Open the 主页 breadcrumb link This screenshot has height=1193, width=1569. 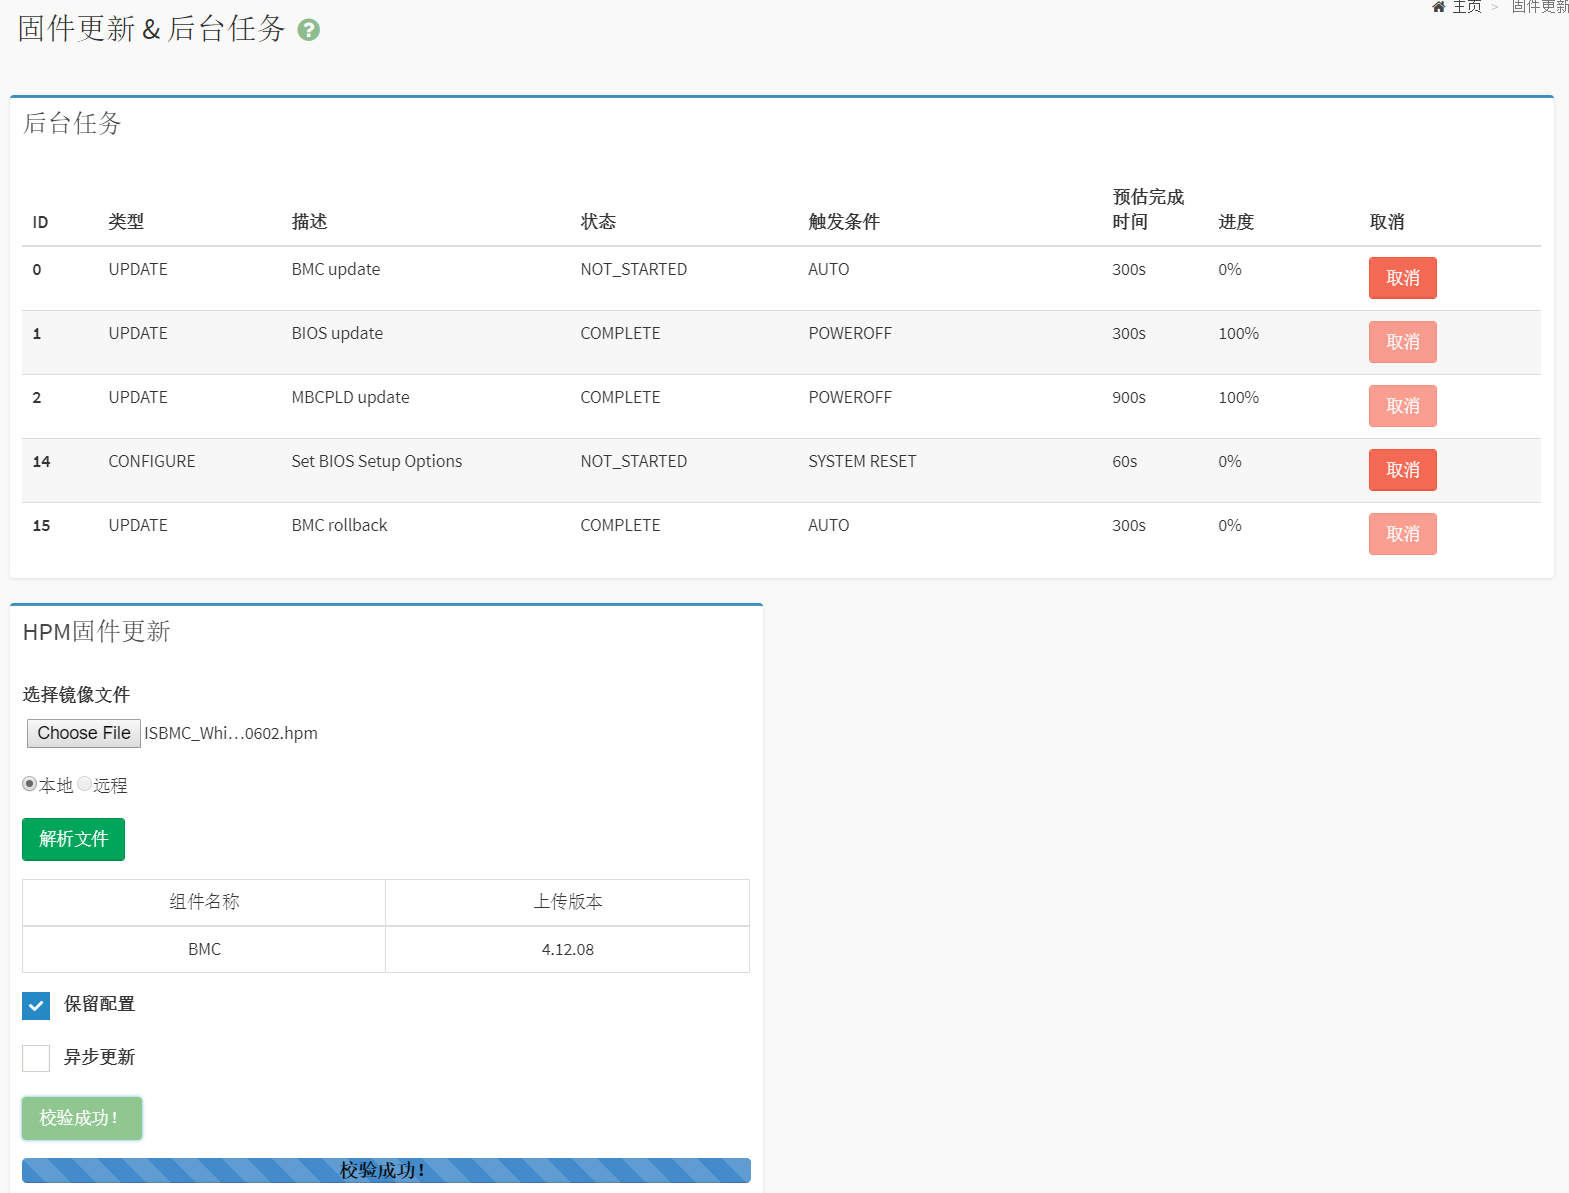point(1466,7)
